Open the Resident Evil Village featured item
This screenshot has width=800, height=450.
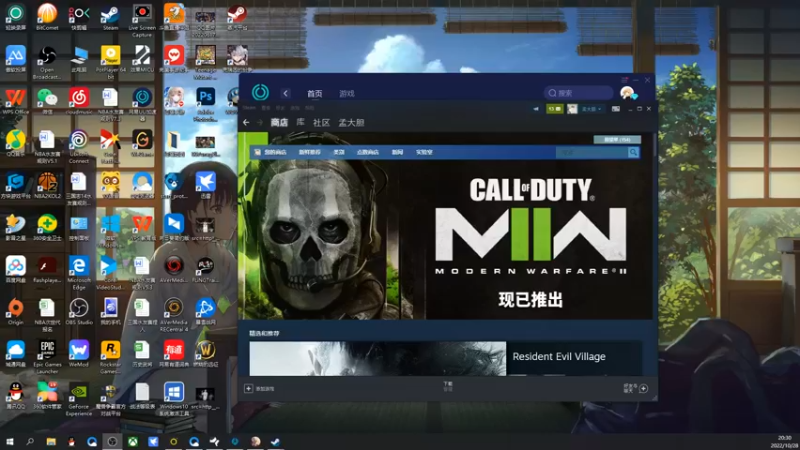coord(445,359)
